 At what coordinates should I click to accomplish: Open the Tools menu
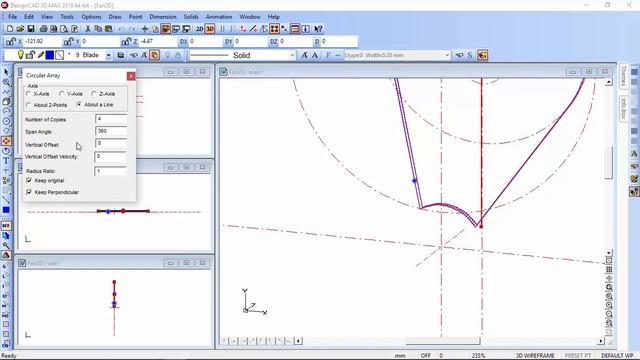point(67,17)
